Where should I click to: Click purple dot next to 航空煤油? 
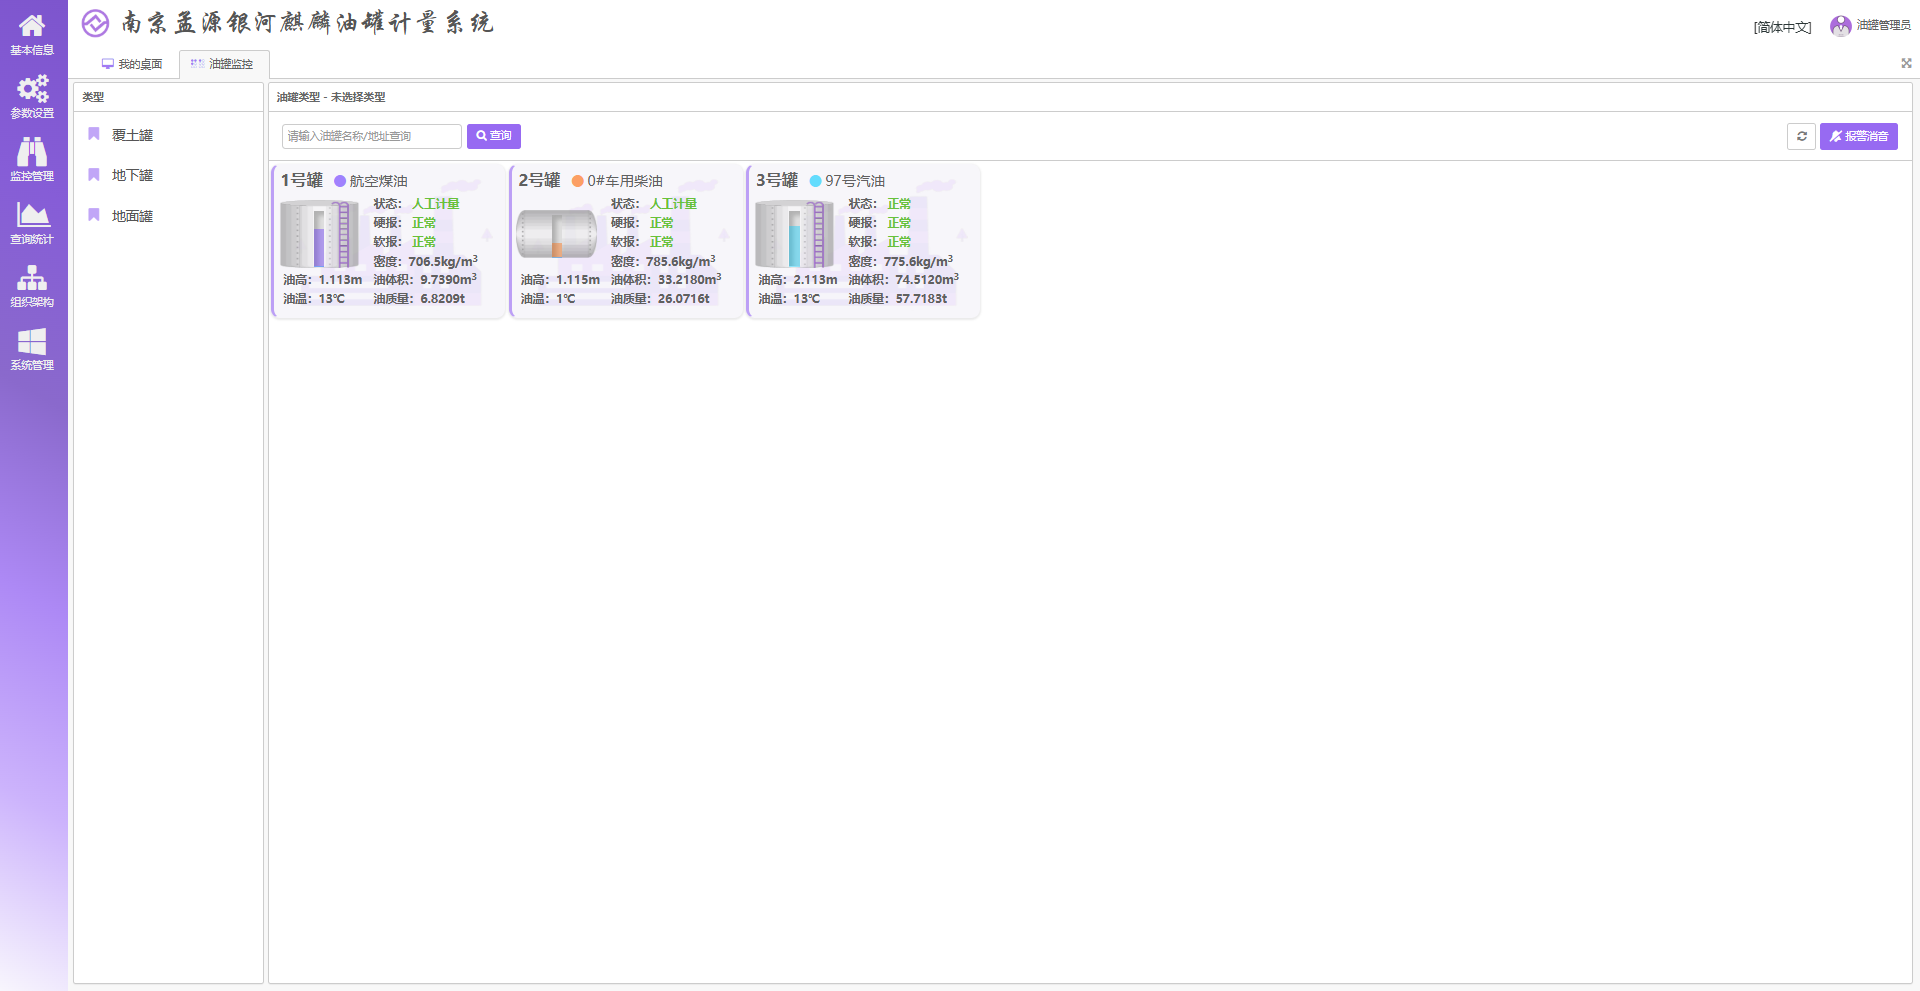pos(340,181)
